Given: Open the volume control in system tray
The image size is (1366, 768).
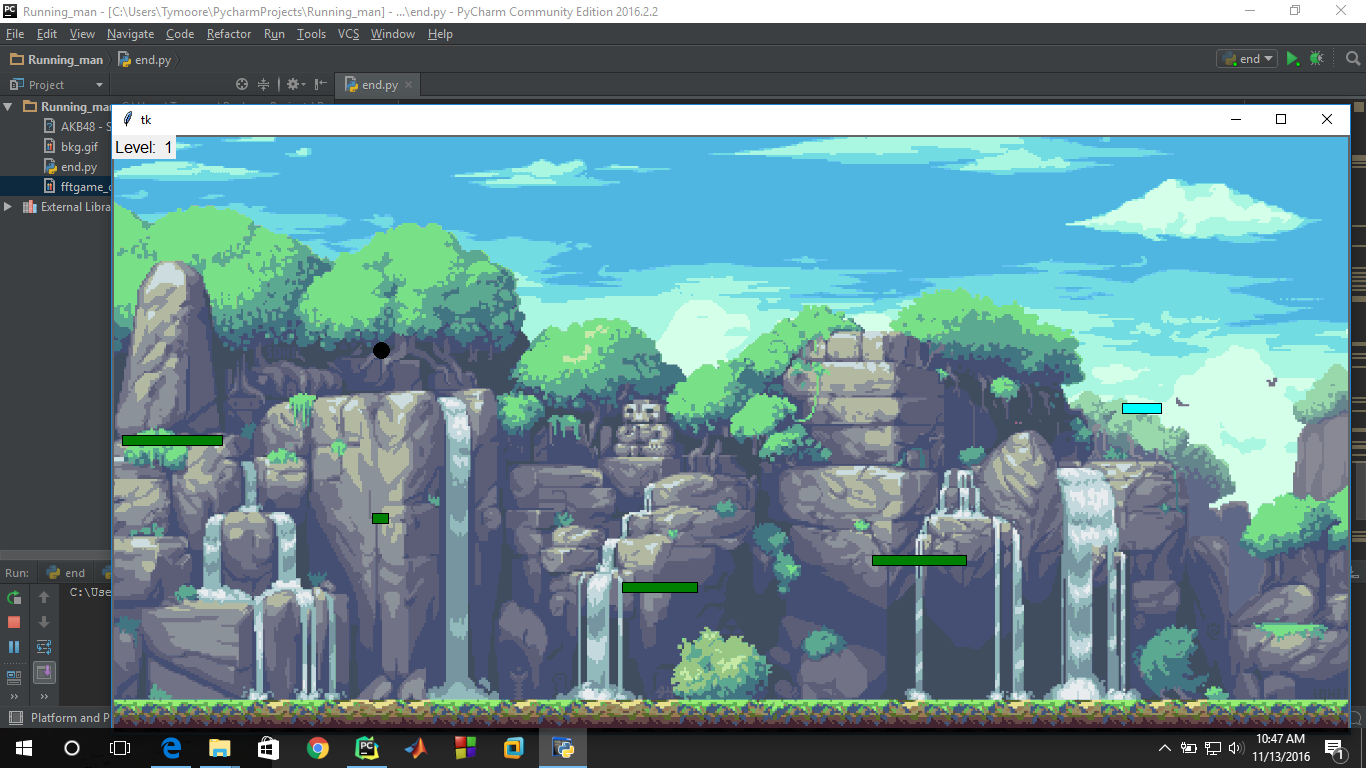Looking at the screenshot, I should tap(1236, 748).
